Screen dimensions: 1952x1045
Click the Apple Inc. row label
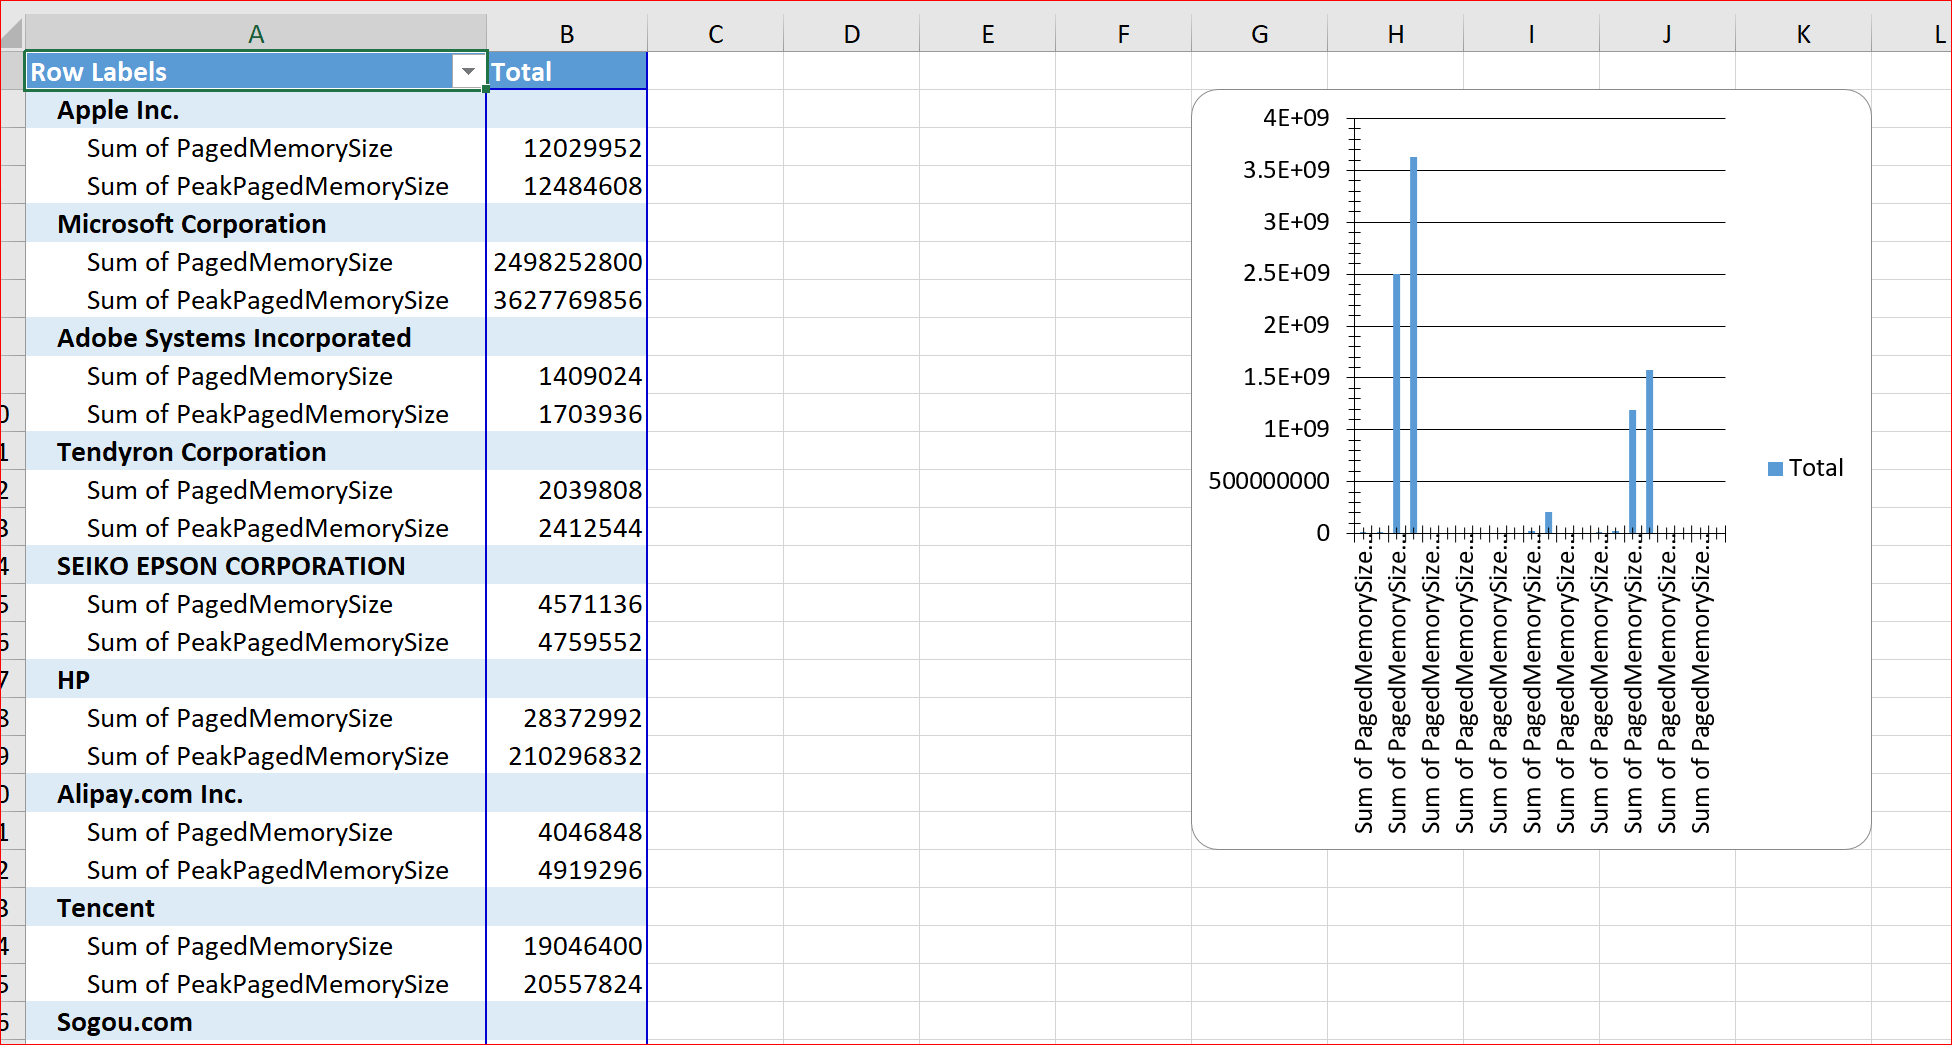118,110
